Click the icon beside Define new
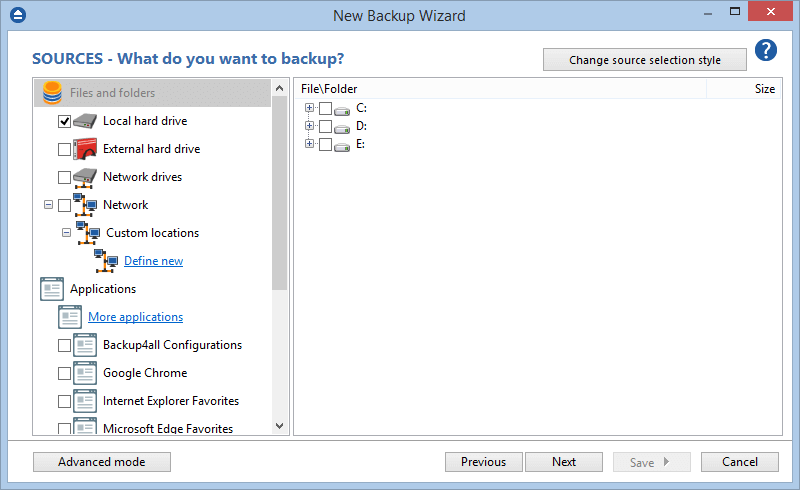 (x=106, y=261)
